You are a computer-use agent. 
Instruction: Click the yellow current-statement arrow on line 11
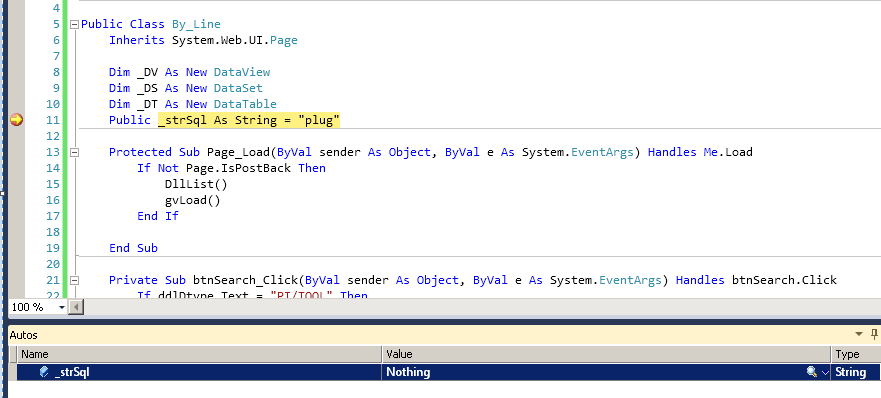point(16,120)
